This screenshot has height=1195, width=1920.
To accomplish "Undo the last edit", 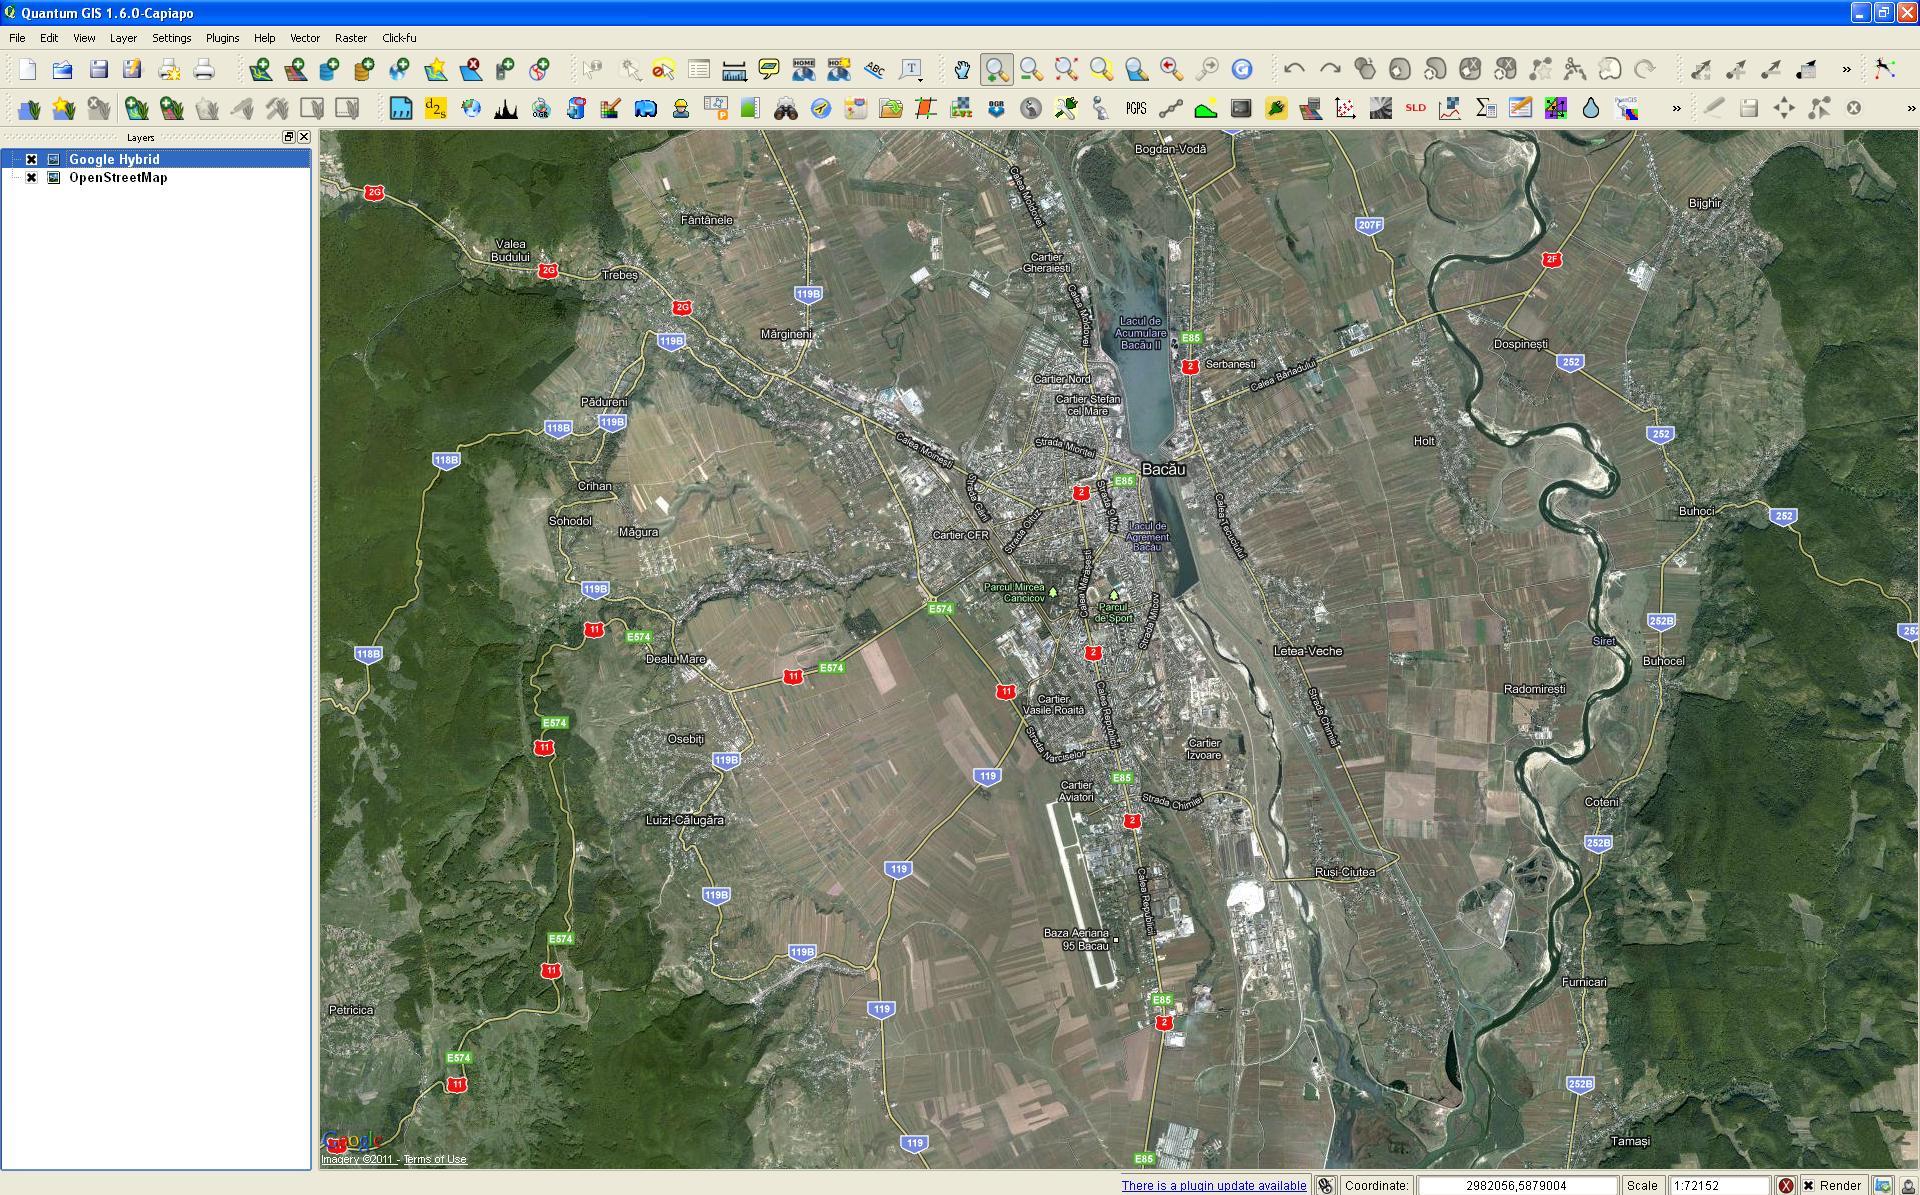I will (x=1294, y=69).
